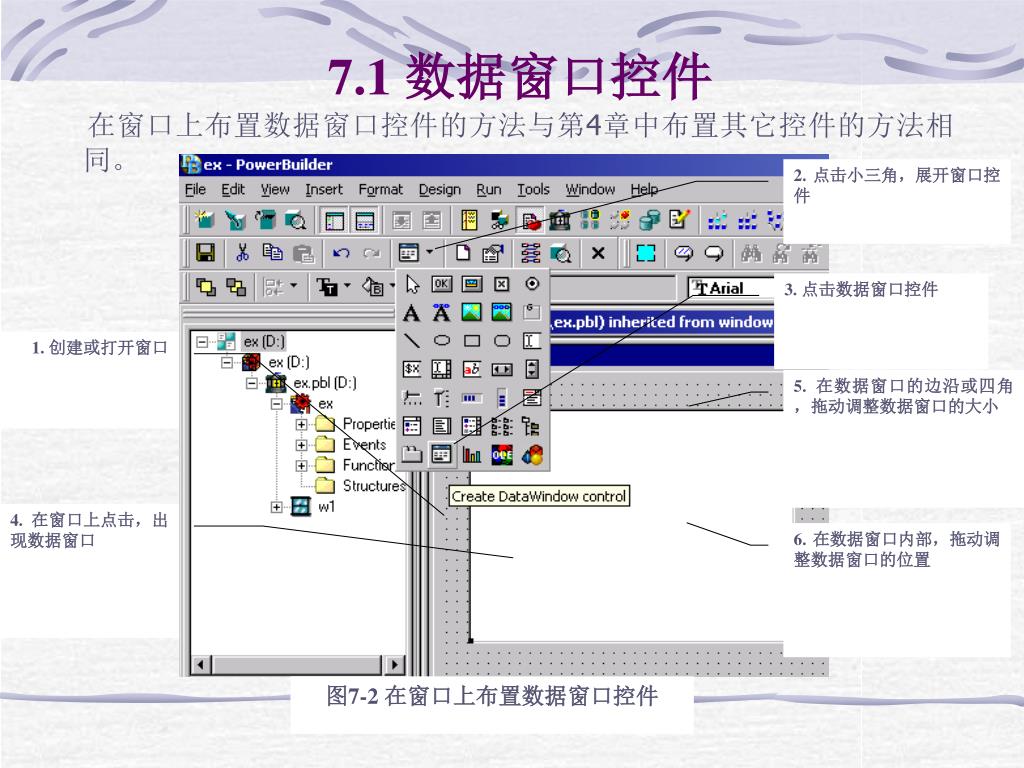Select the vertical scrollbar control
Viewport: 1024px width, 768px height.
(x=532, y=369)
